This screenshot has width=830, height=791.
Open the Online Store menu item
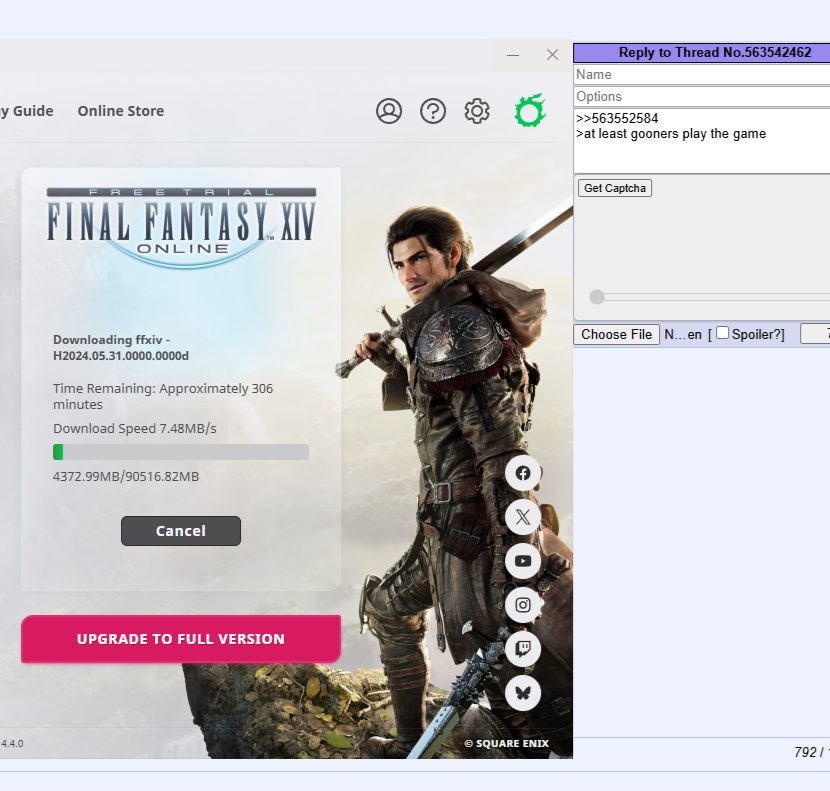pyautogui.click(x=121, y=111)
